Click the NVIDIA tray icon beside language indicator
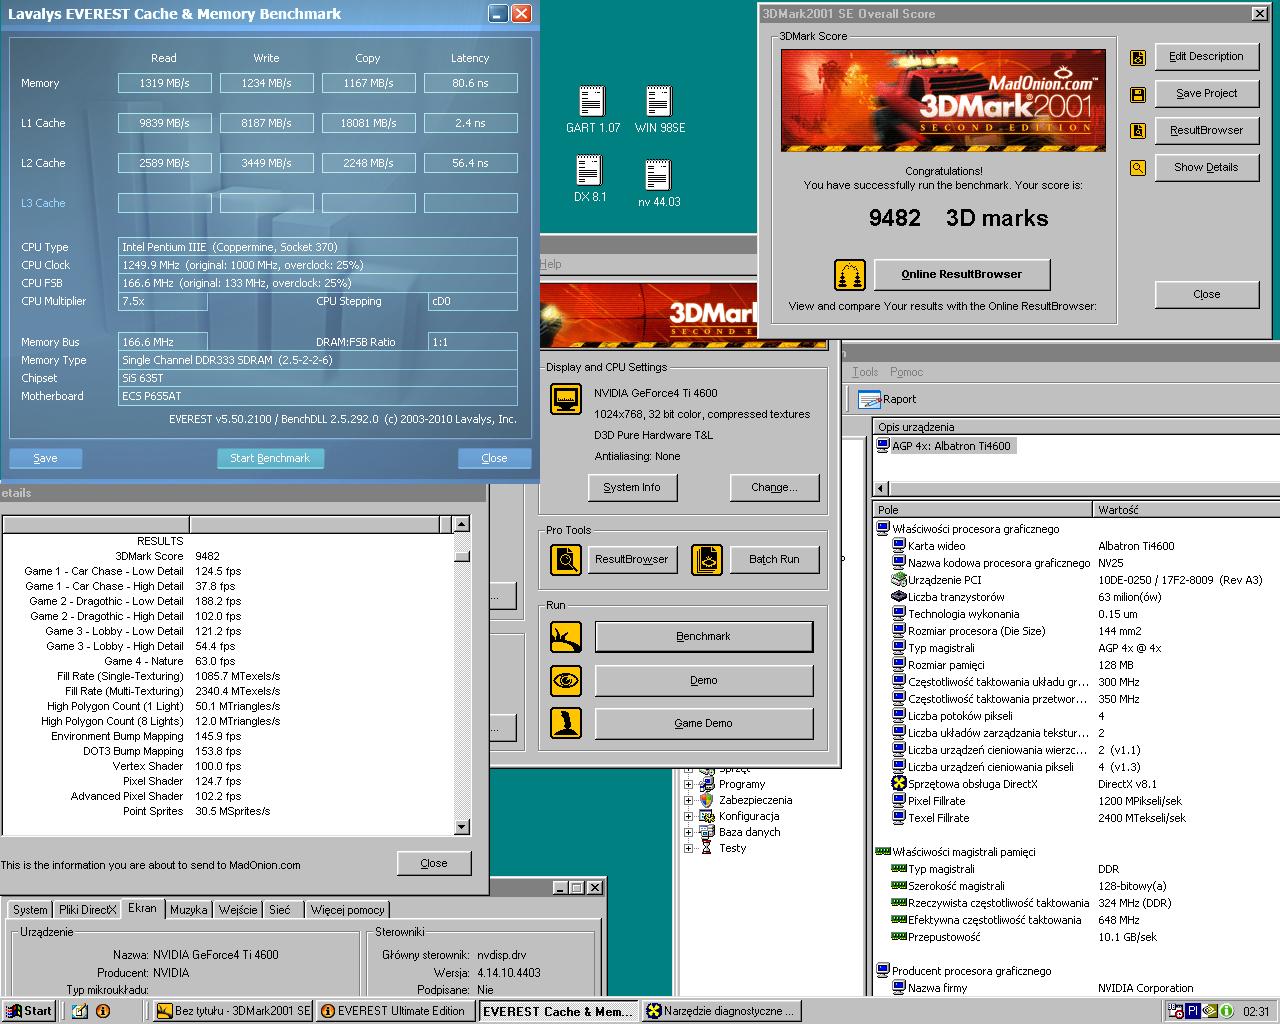 coord(1210,1011)
